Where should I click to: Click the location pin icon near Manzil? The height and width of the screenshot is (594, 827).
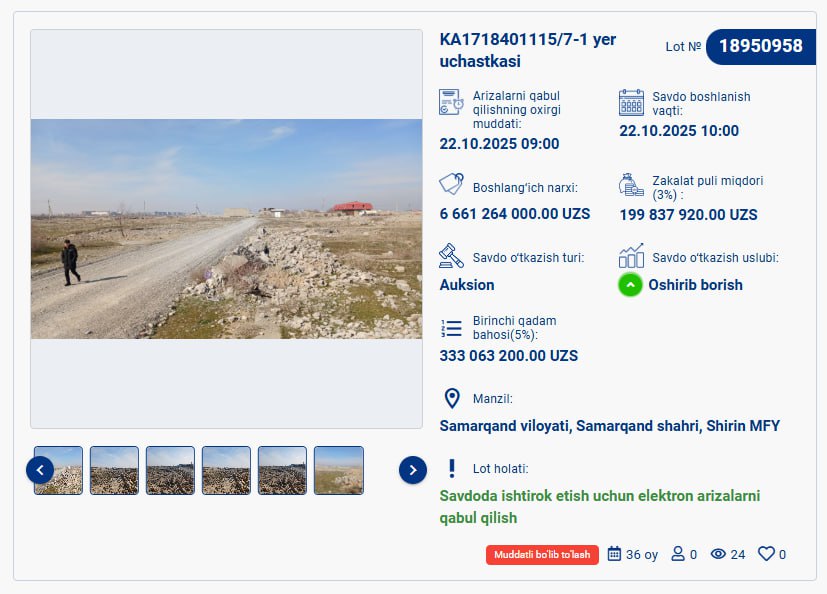[x=452, y=399]
